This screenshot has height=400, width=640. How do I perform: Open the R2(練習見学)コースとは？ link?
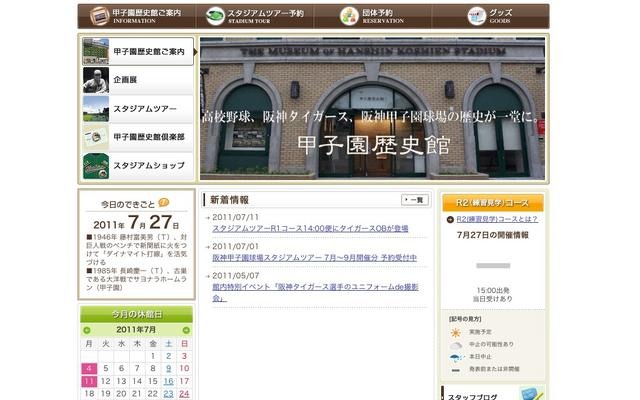tap(497, 219)
